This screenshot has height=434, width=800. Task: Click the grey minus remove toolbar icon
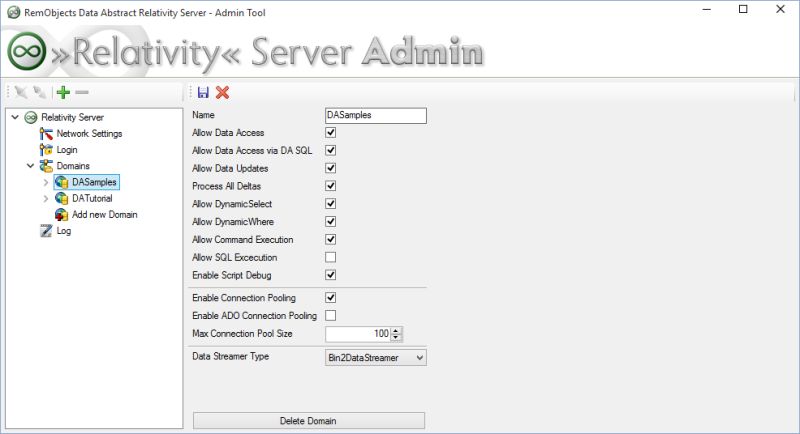pos(82,92)
